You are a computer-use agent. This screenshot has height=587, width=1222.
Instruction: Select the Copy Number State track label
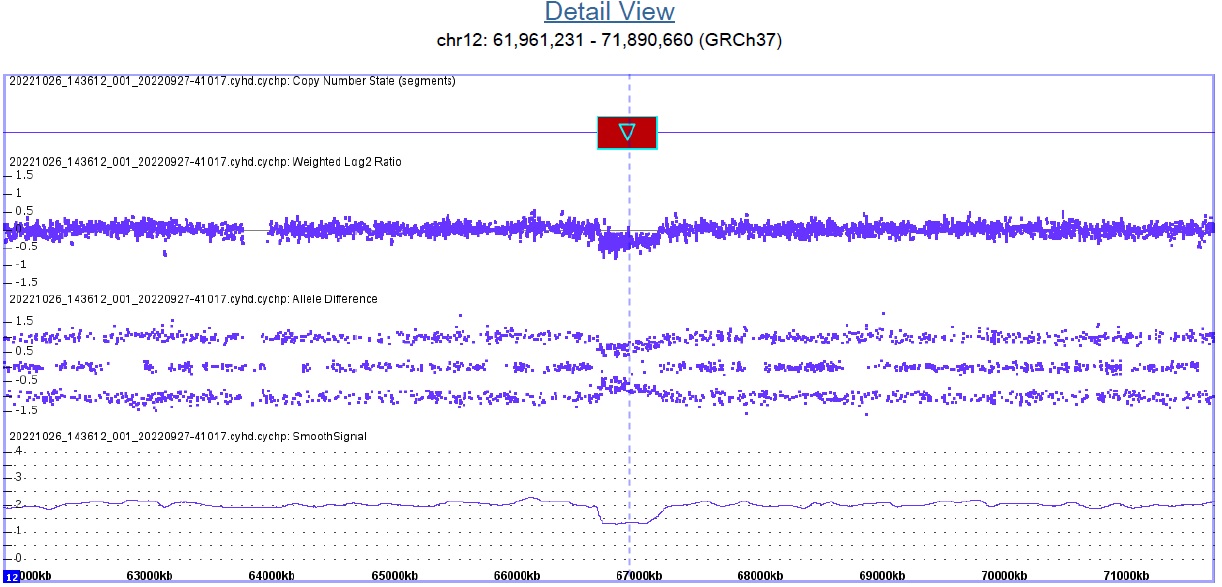232,81
